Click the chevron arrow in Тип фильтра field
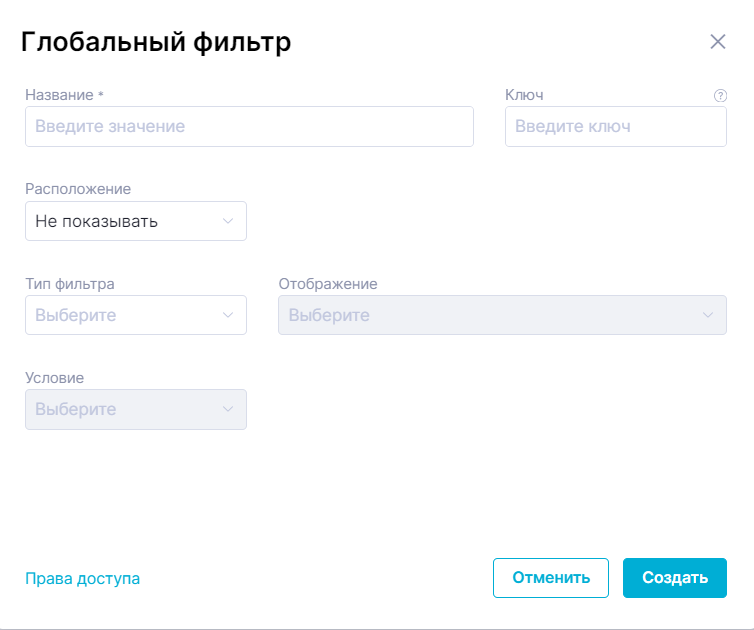The width and height of the screenshot is (754, 630). (228, 315)
